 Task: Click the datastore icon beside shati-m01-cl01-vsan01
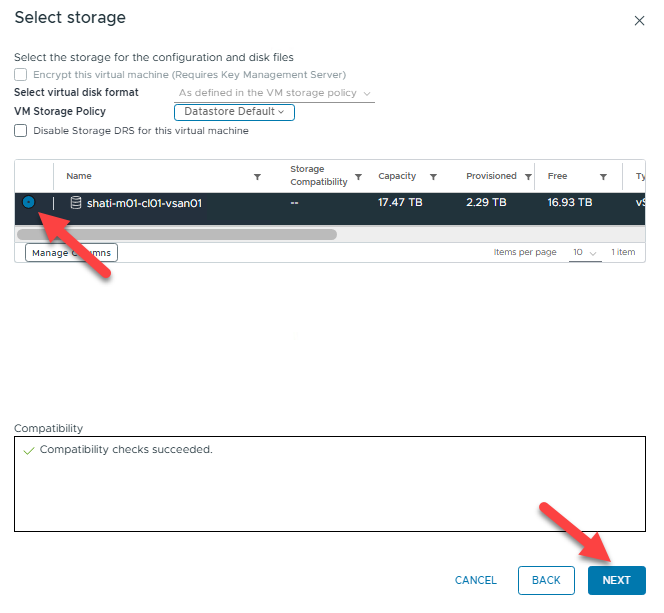76,203
